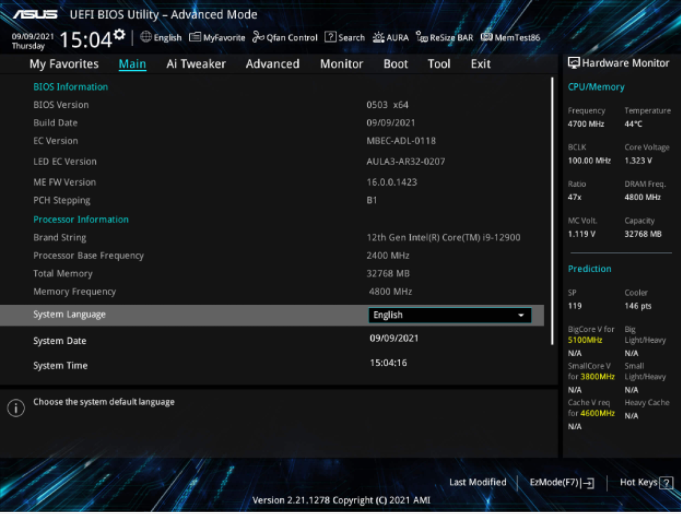This screenshot has height=514, width=681.
Task: Click the EzMode switch arrow icon
Action: click(588, 483)
